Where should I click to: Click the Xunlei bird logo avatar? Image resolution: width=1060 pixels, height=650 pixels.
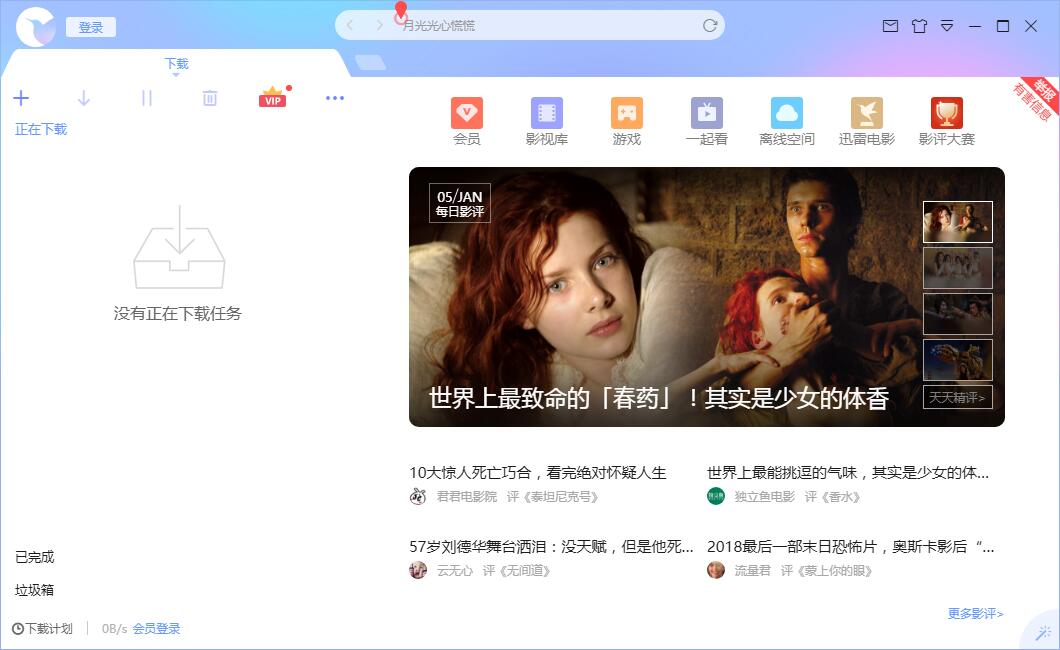click(x=35, y=27)
